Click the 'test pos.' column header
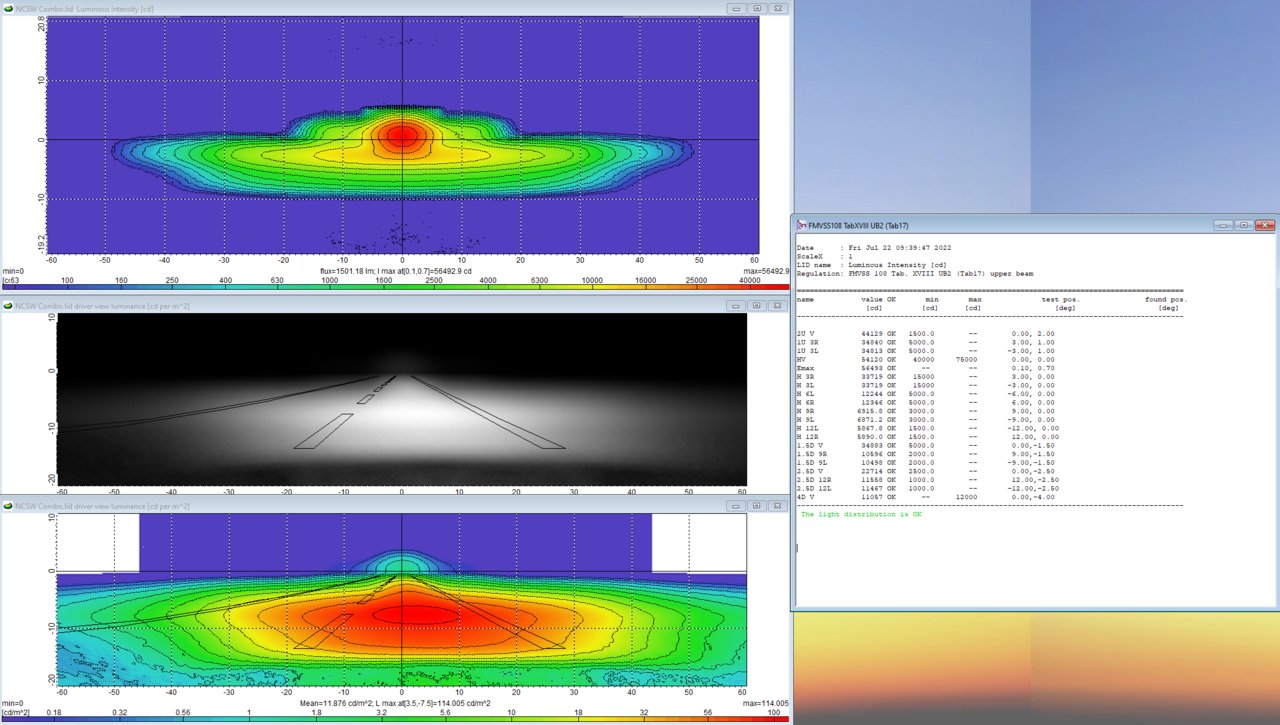The image size is (1280, 725). [1060, 299]
